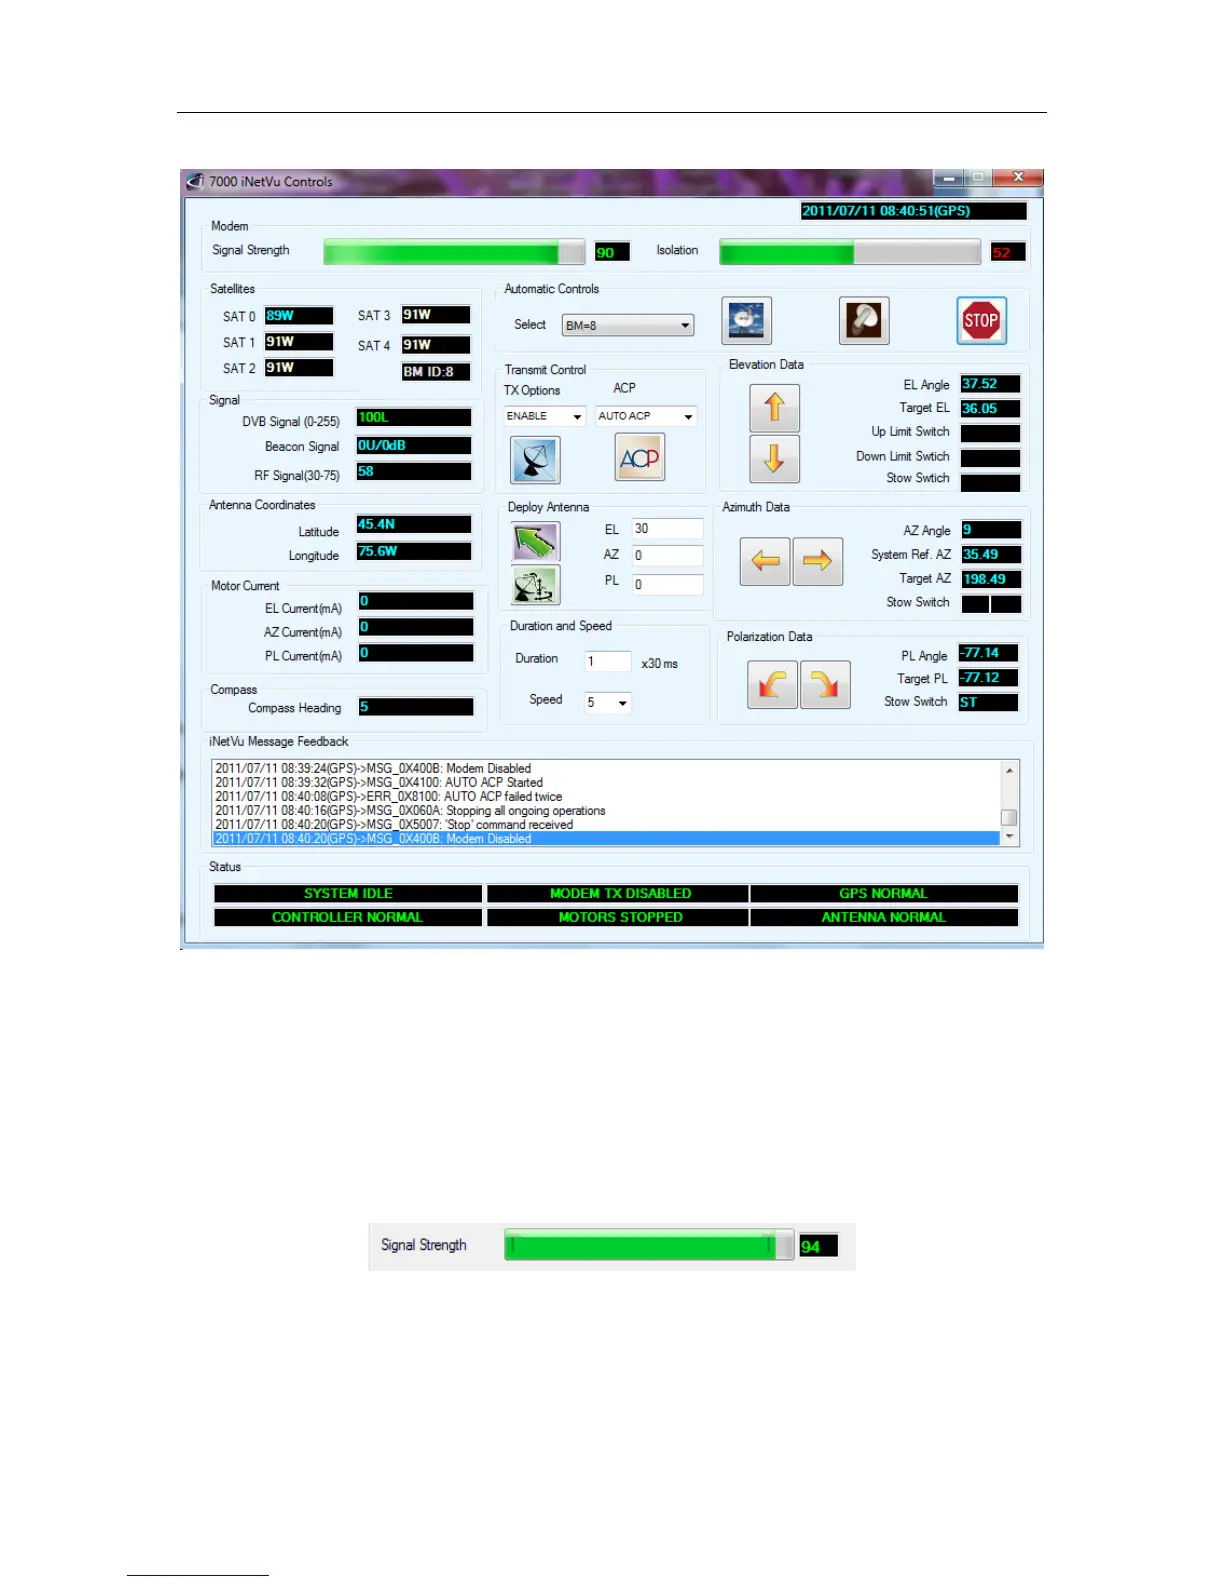This screenshot has height=1584, width=1224.
Task: Click the polarization Stow Switch ST indicator
Action: tap(988, 703)
